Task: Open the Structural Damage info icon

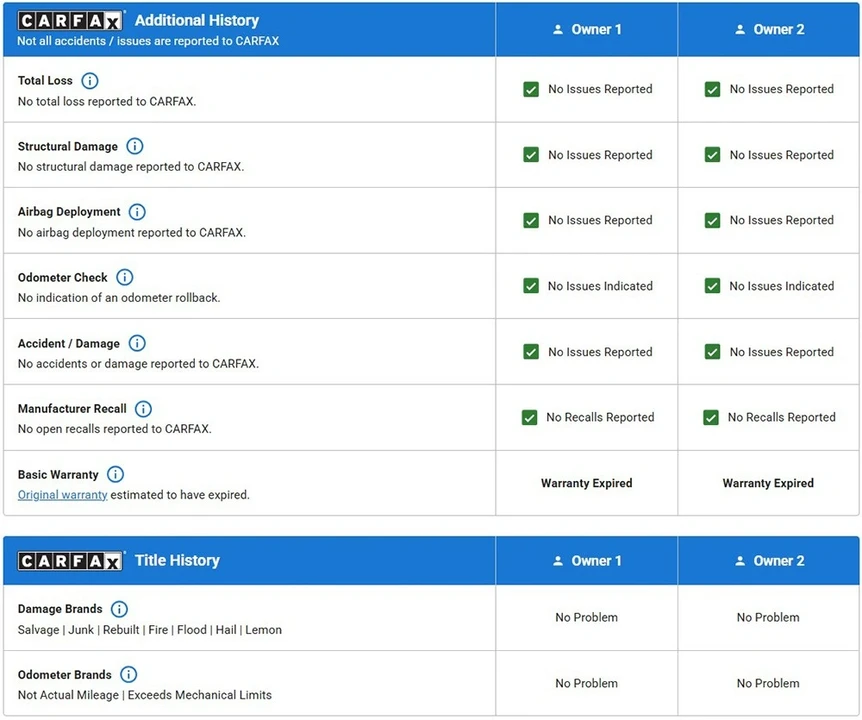Action: [x=135, y=146]
